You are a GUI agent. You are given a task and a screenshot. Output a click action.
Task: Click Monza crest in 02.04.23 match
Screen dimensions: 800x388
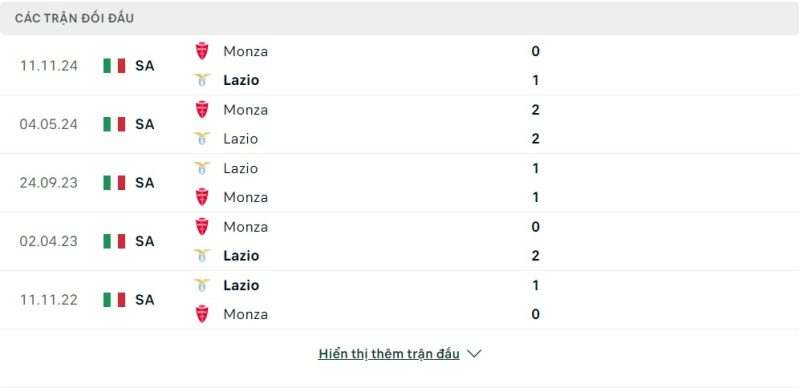point(202,227)
